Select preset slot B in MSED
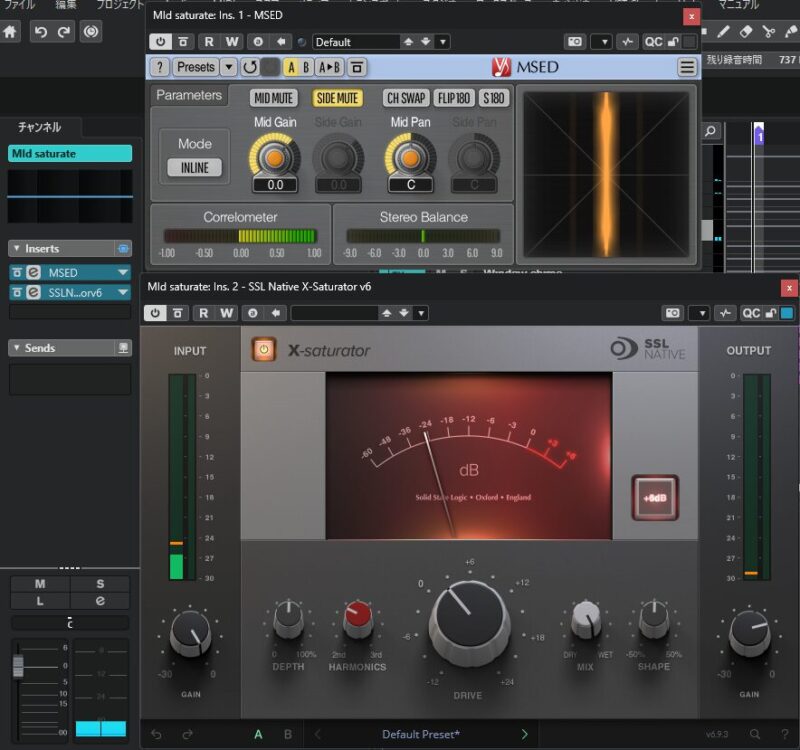 coord(306,67)
